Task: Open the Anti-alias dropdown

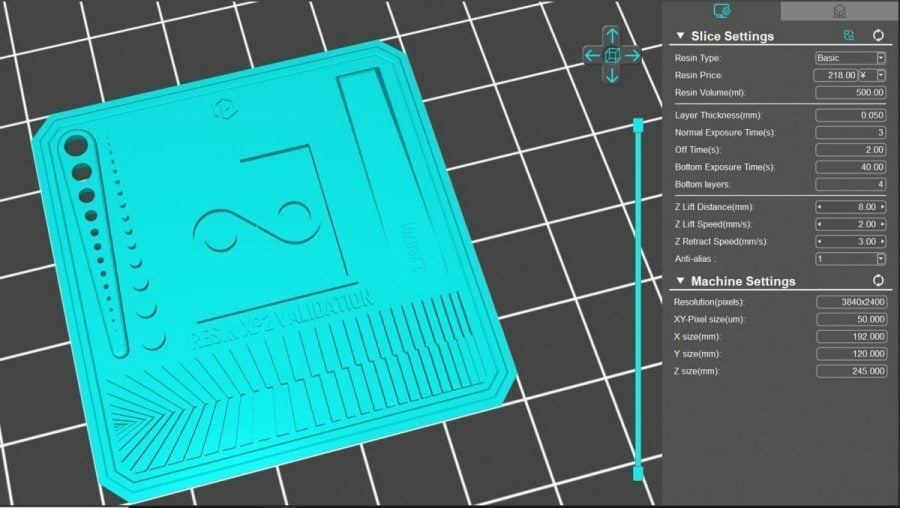Action: coord(880,259)
